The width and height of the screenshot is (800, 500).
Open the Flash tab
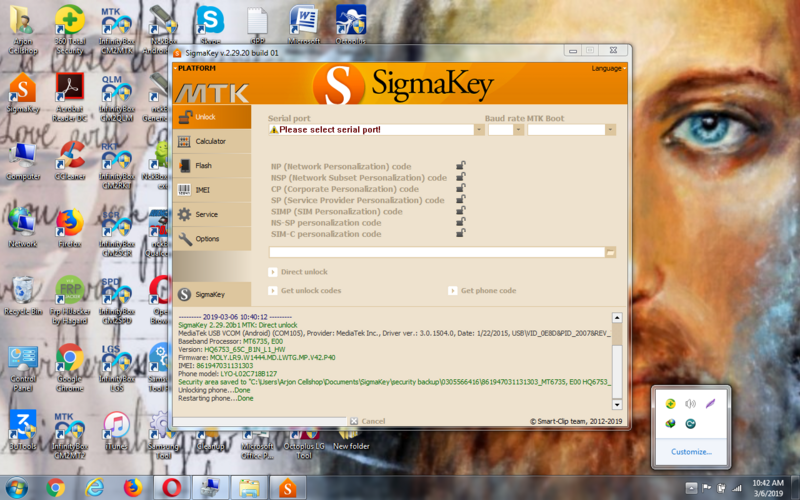212,165
